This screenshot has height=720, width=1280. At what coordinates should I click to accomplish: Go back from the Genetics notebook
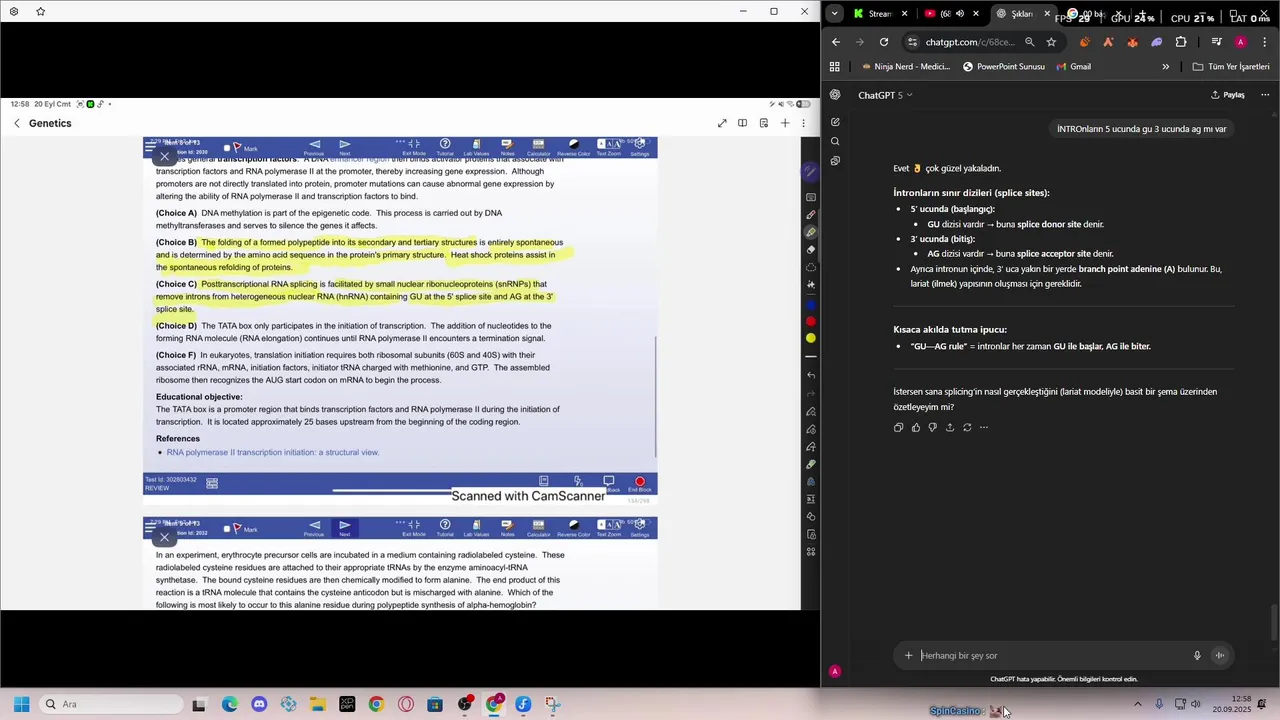pos(17,123)
